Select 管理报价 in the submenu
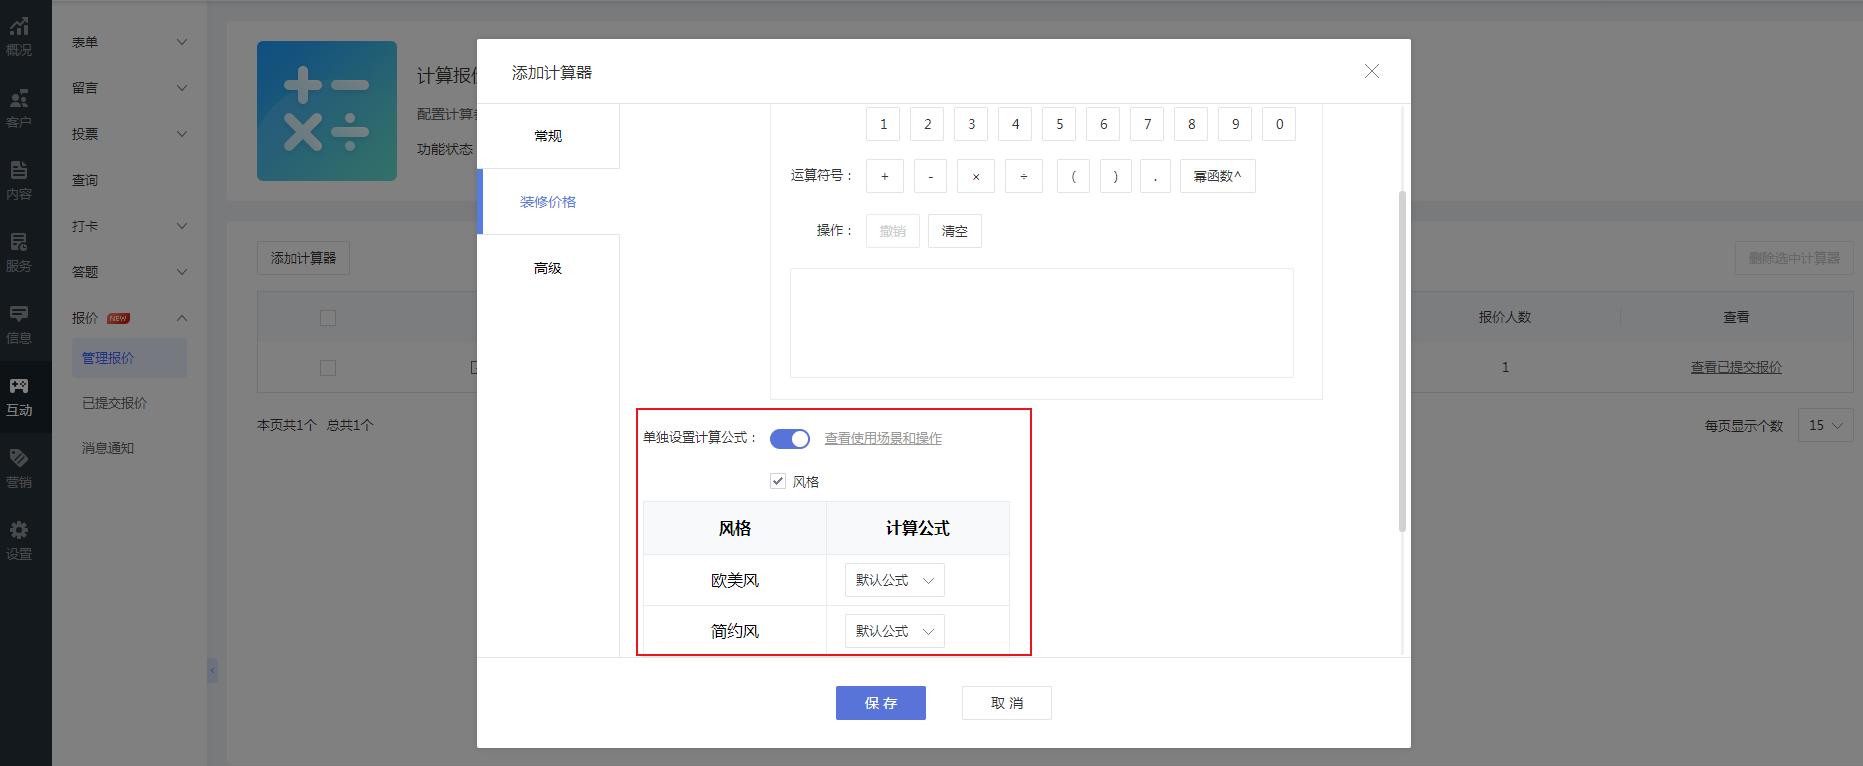 point(129,358)
